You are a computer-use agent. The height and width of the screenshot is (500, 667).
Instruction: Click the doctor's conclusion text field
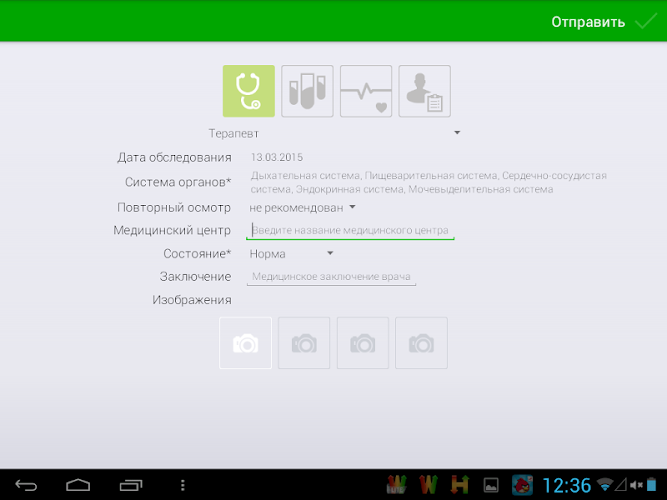(331, 277)
